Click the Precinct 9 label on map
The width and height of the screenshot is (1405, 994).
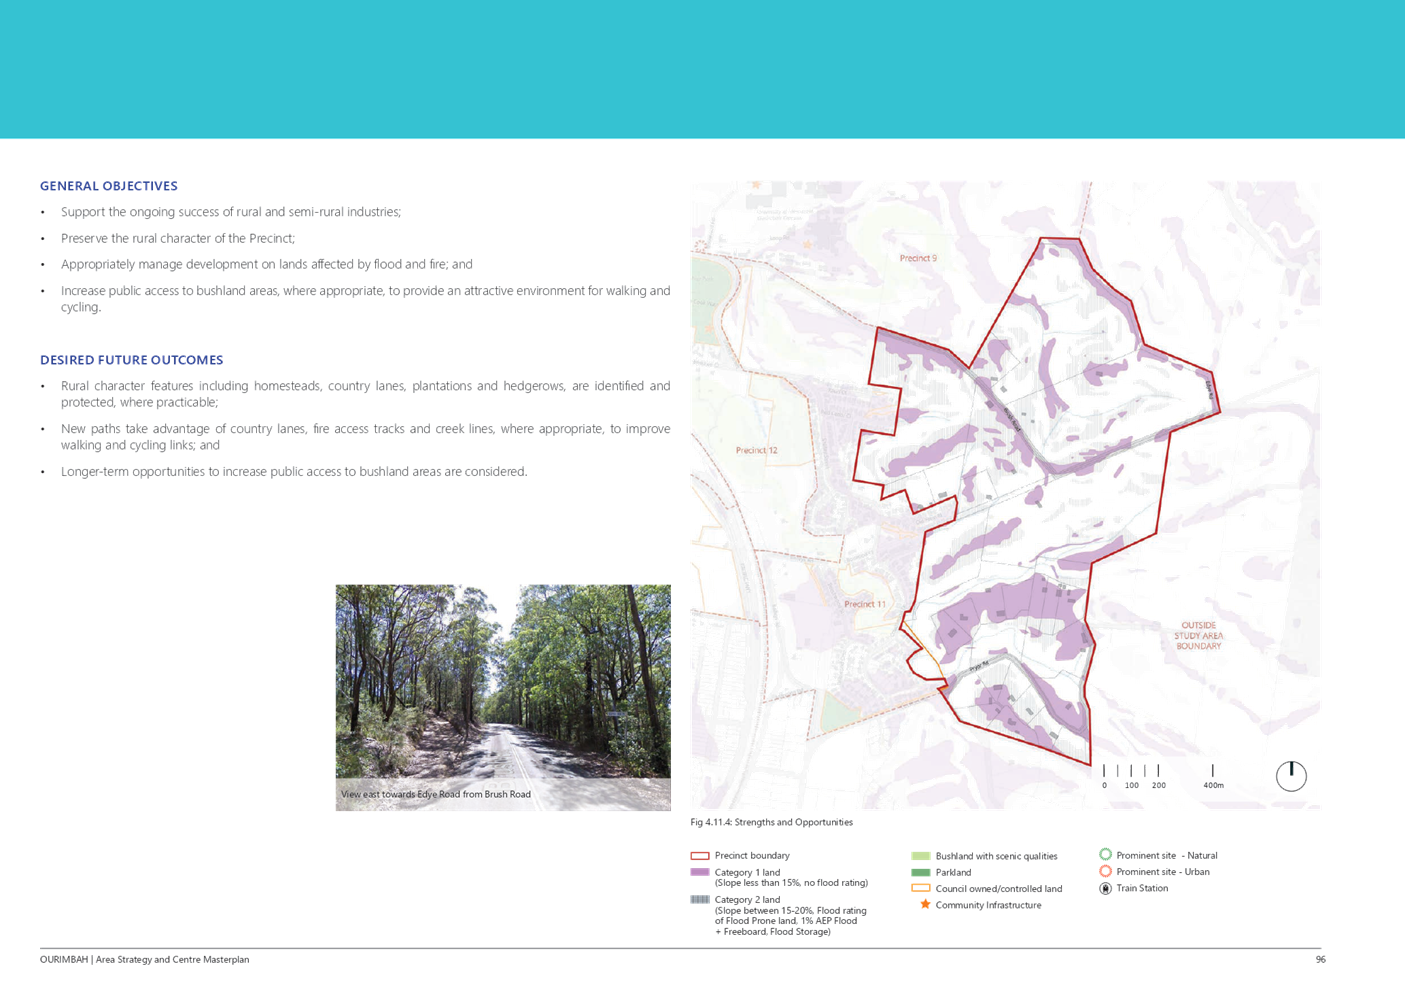click(x=918, y=258)
